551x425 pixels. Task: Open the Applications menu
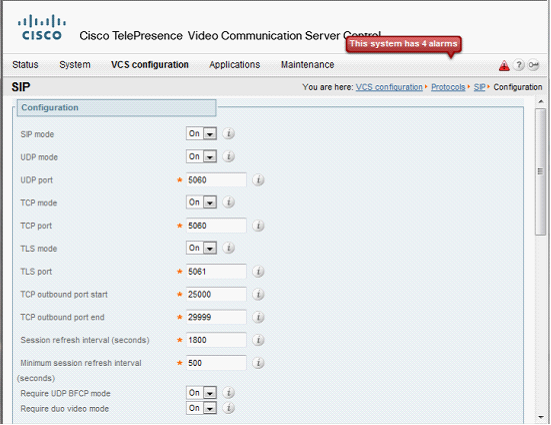(235, 65)
